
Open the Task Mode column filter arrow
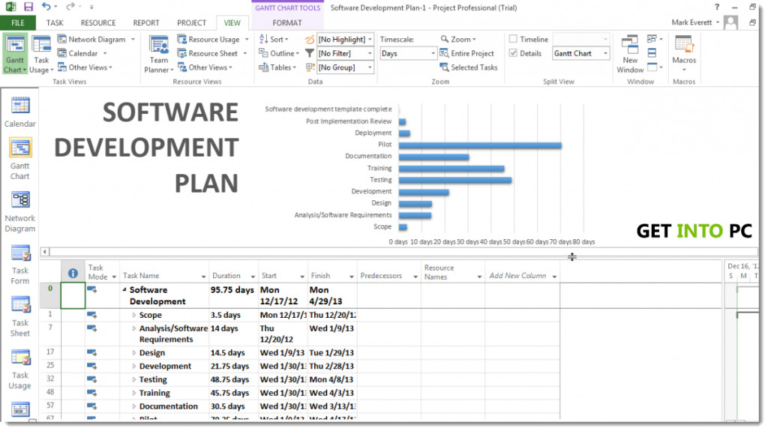[x=114, y=277]
